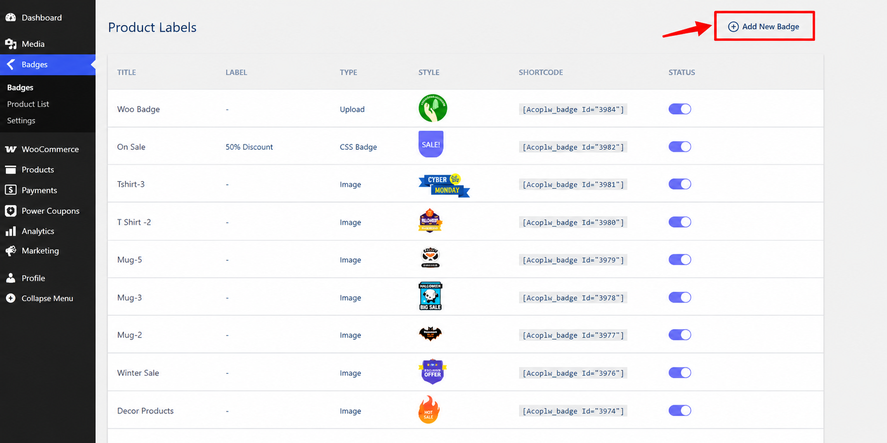The height and width of the screenshot is (443, 887).
Task: Open the On Sale badge title
Action: 131,147
